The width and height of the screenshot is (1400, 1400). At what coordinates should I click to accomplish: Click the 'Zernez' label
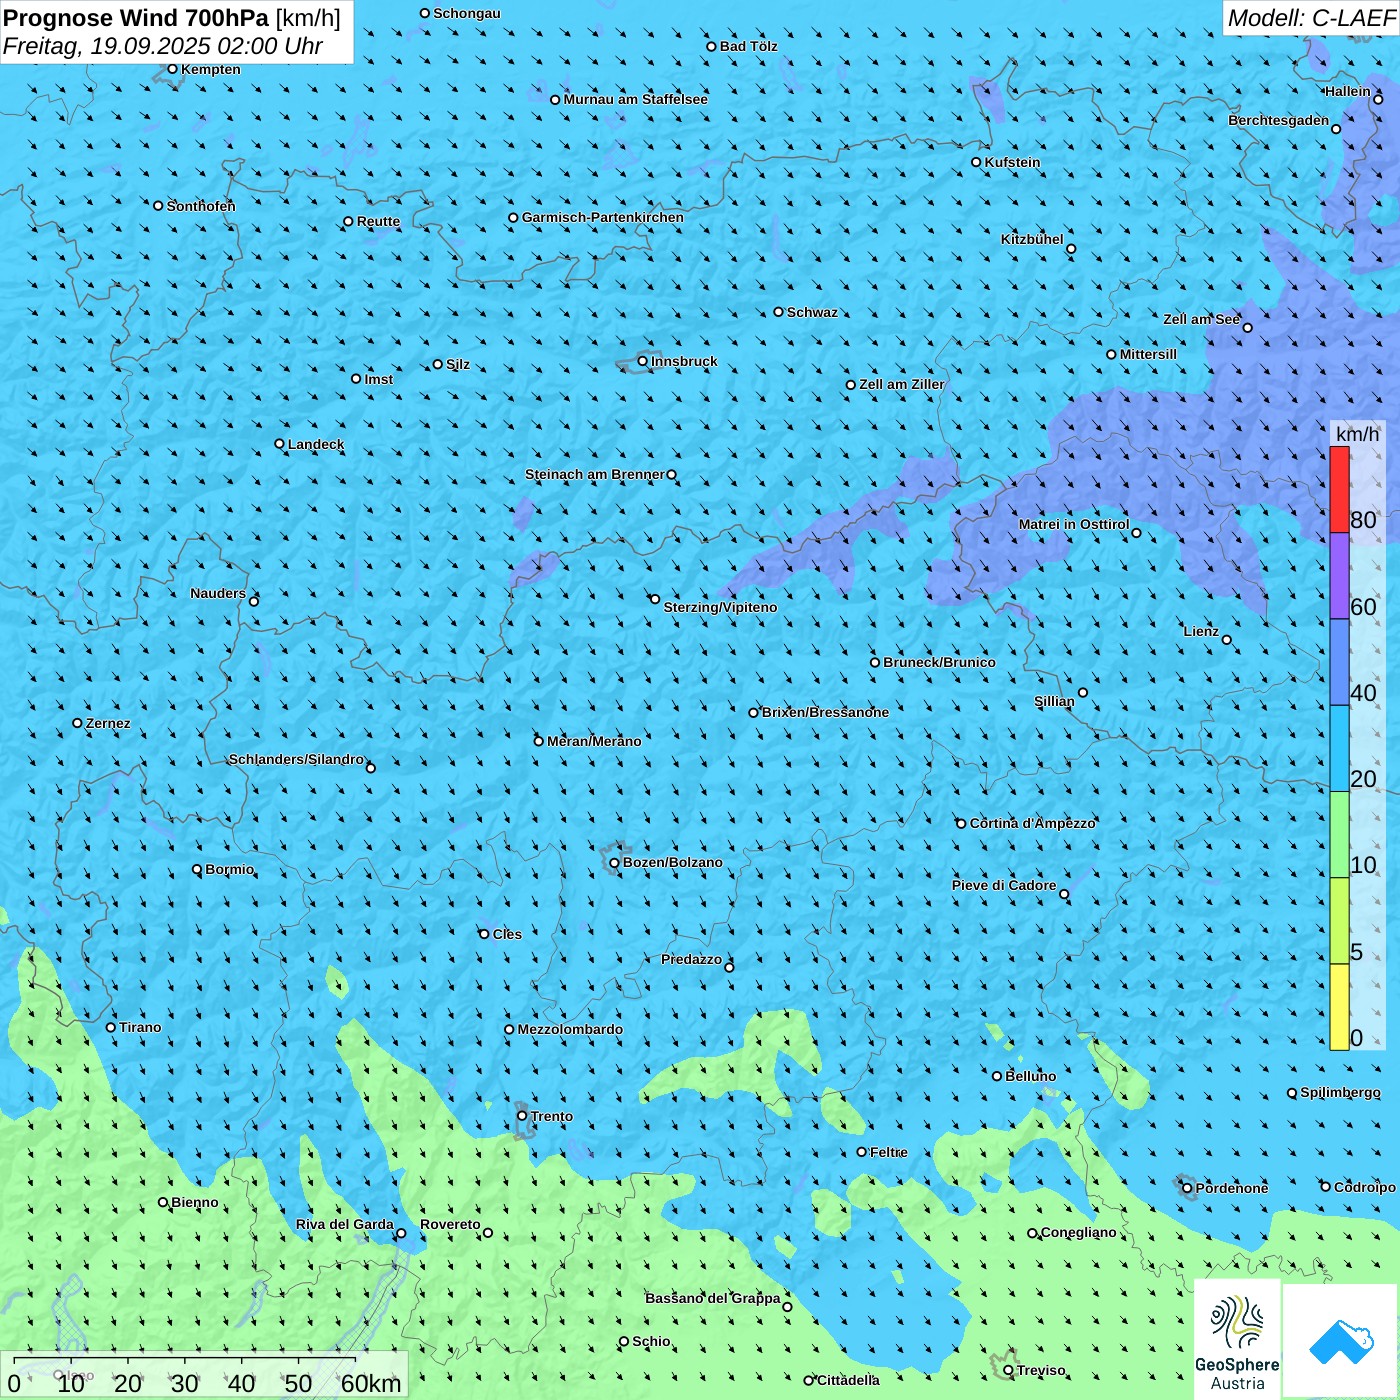108,723
